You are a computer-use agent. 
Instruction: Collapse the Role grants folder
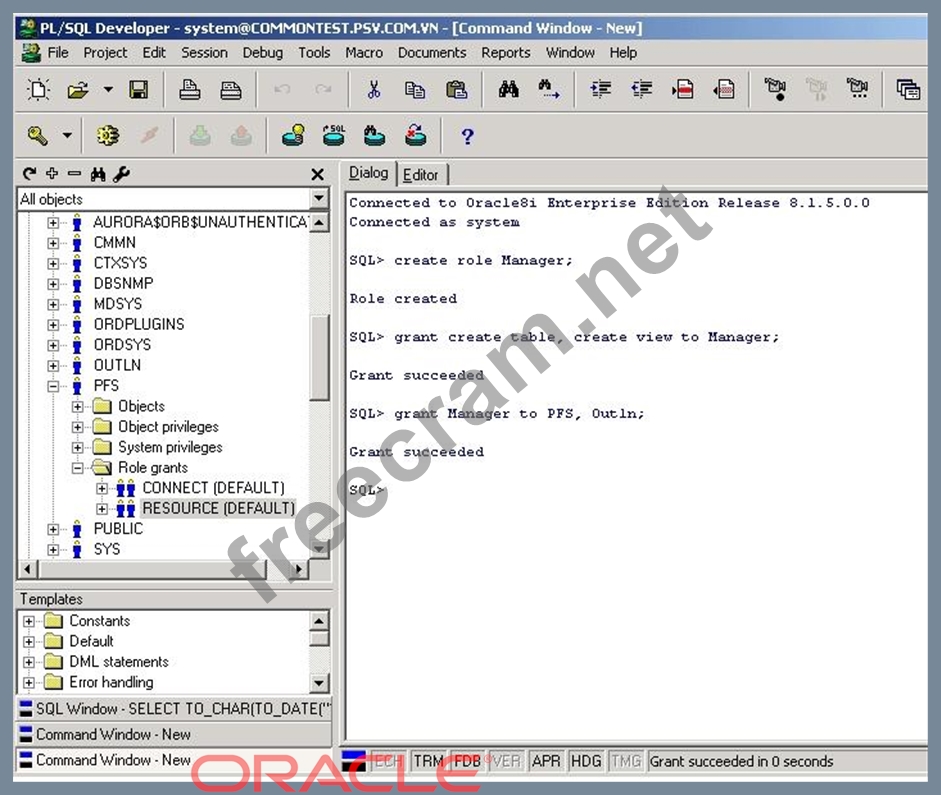tap(77, 467)
